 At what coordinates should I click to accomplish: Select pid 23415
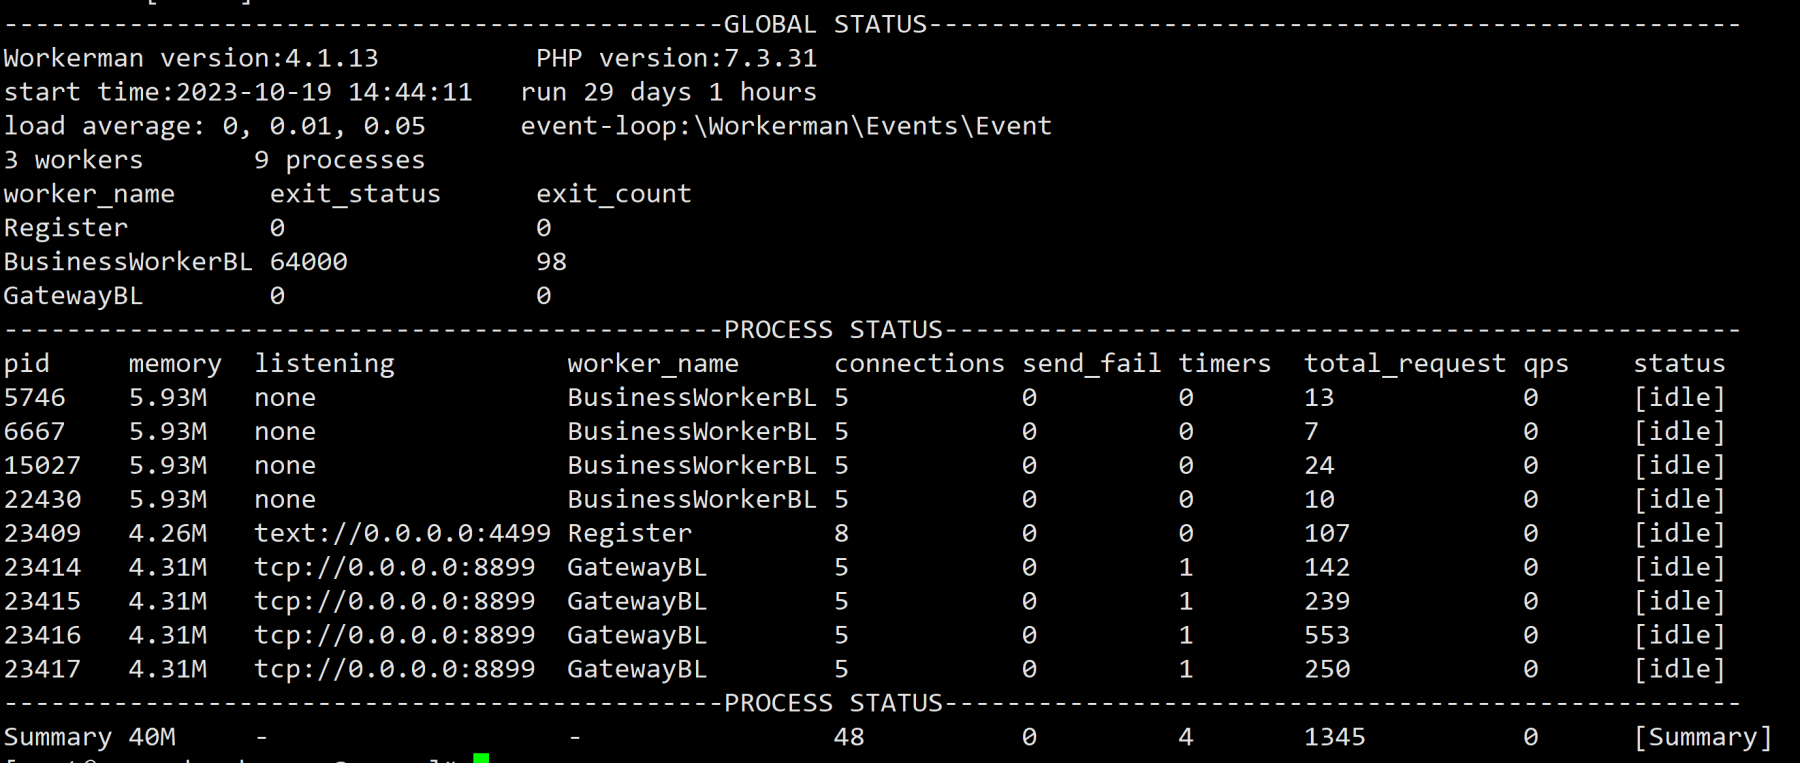point(42,602)
